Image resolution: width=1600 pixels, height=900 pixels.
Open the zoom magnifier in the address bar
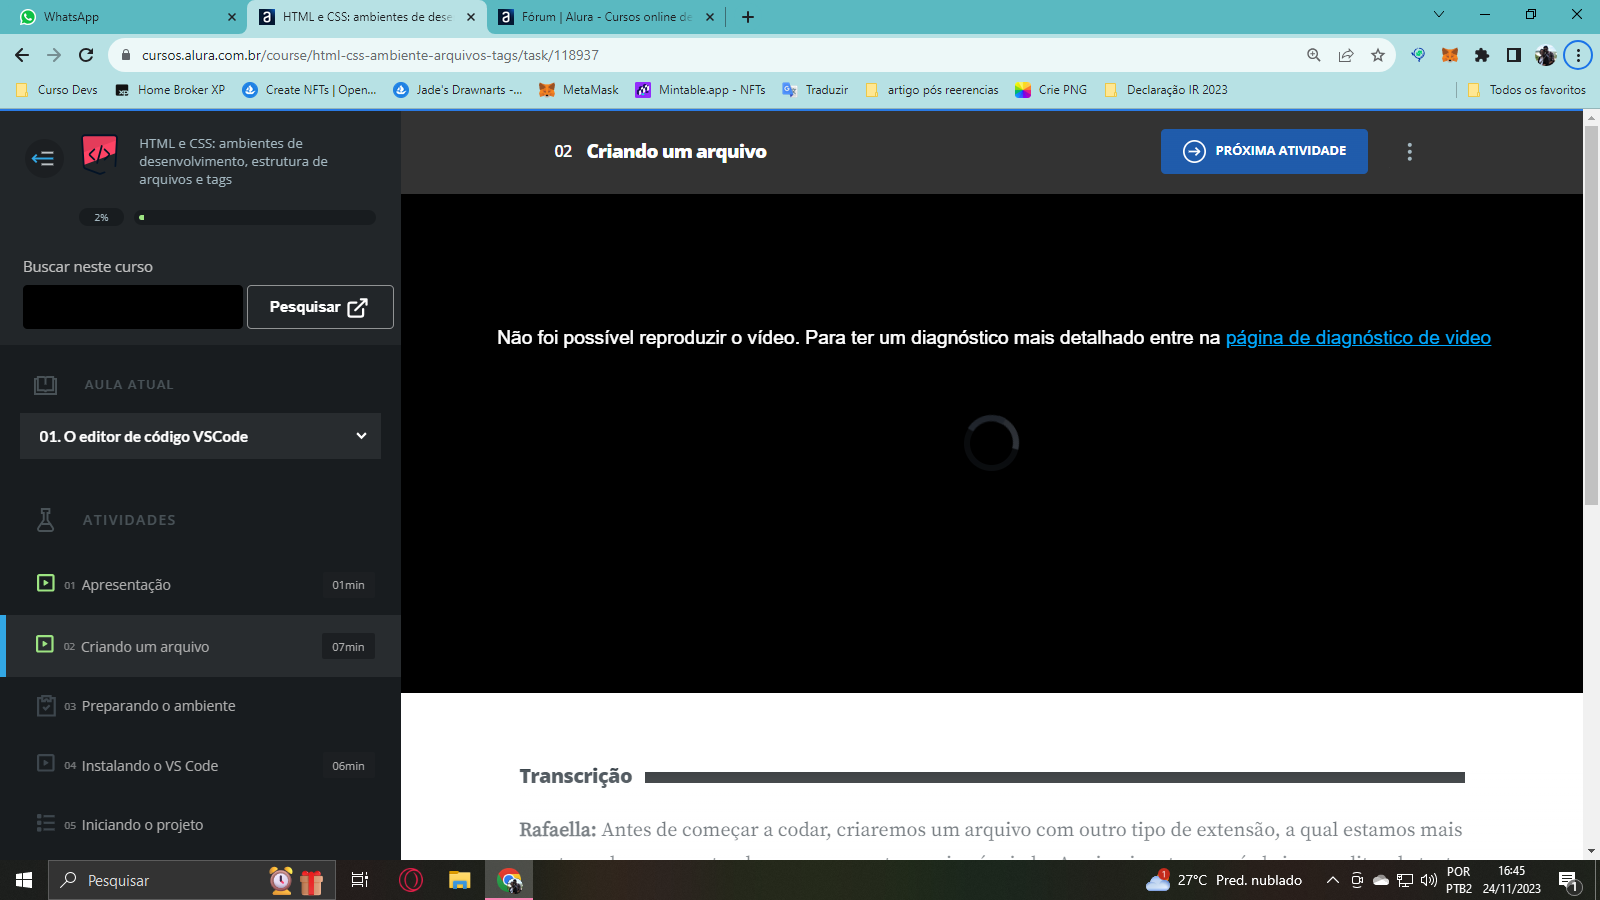click(x=1314, y=55)
